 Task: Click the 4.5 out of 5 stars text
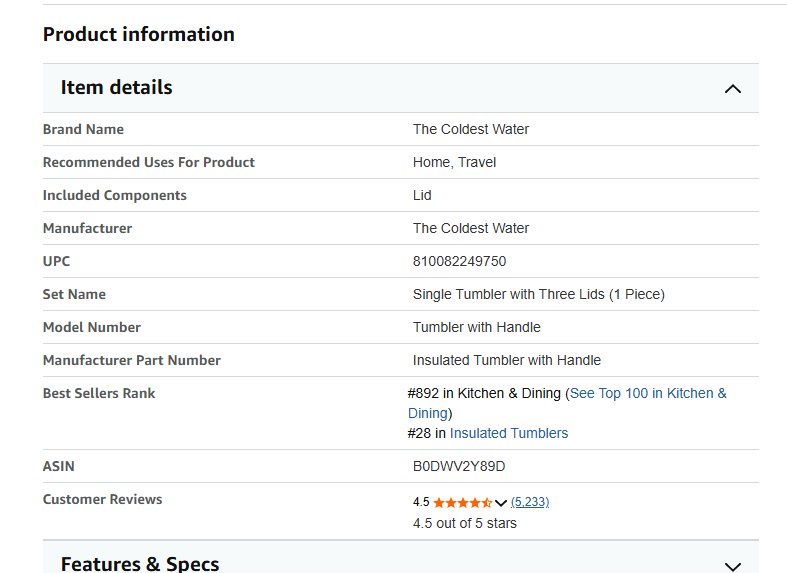click(x=465, y=523)
